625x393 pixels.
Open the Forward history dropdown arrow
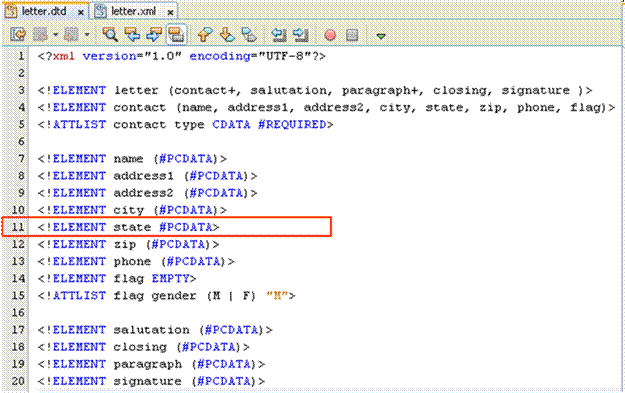click(x=86, y=35)
